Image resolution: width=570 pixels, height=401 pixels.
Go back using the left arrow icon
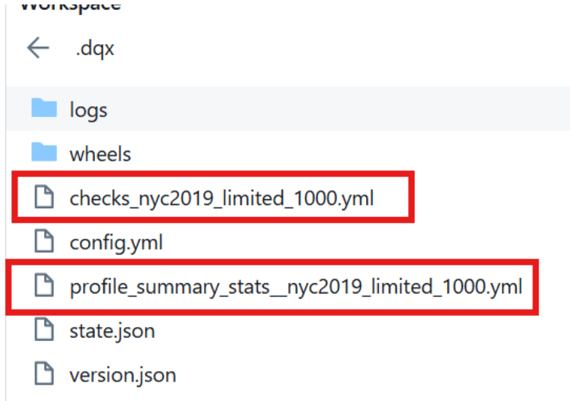38,48
